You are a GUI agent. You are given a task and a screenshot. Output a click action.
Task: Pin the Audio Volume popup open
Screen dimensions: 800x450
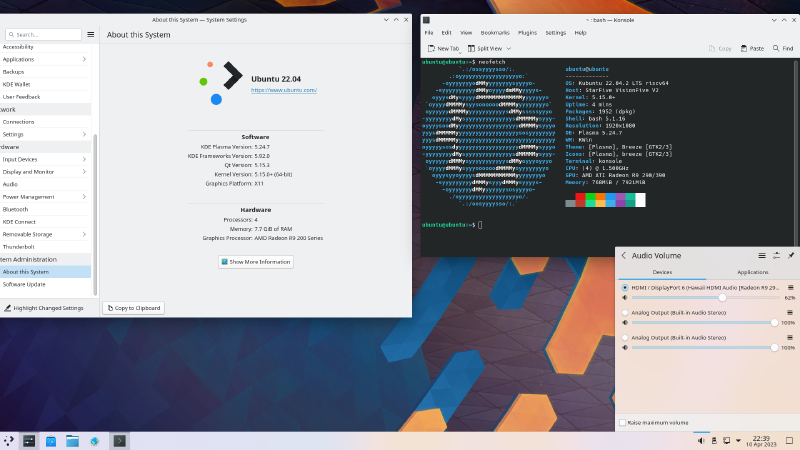790,256
